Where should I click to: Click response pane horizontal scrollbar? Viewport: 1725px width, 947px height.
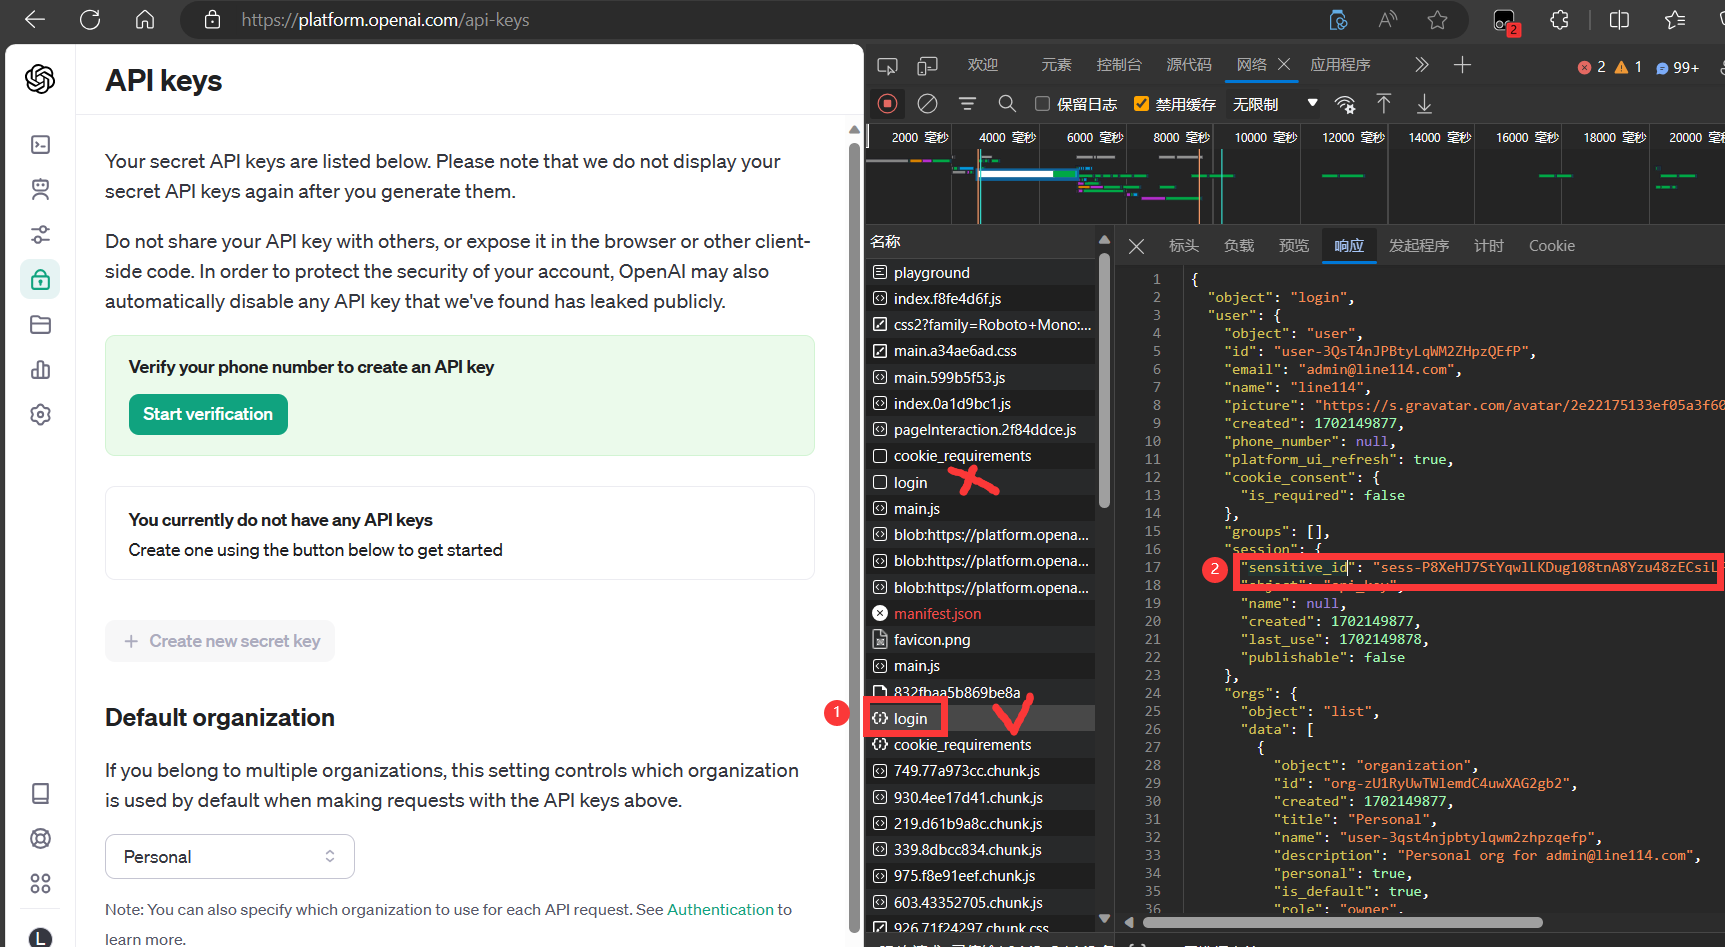coord(1342,922)
